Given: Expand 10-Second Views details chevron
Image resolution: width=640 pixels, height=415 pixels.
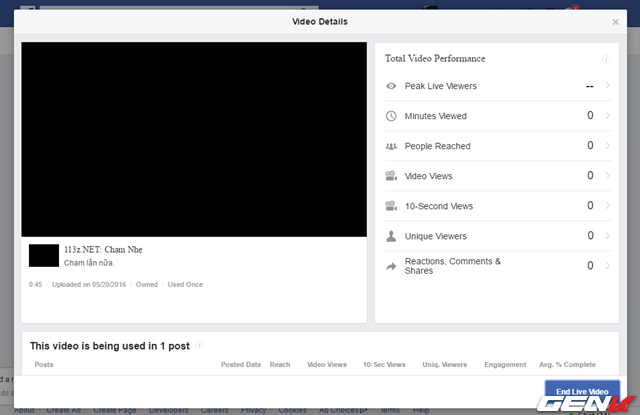Looking at the screenshot, I should (x=607, y=206).
